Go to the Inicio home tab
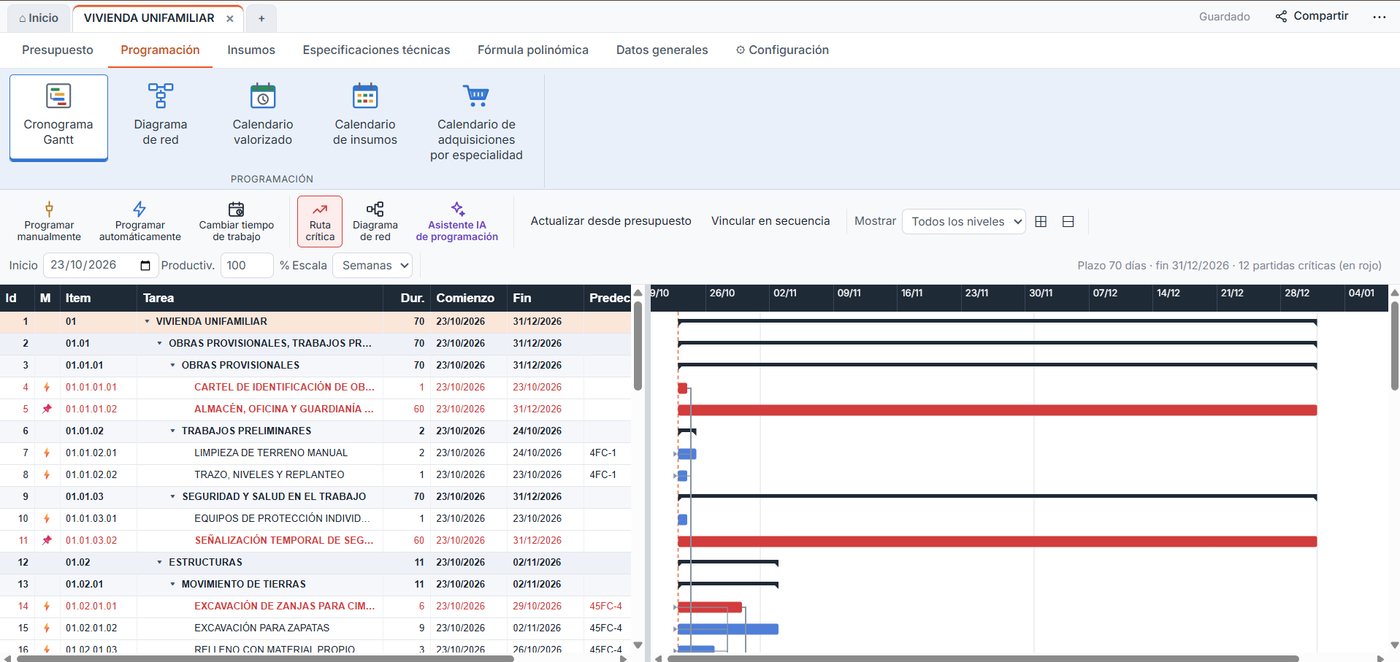The height and width of the screenshot is (662, 1400). [x=38, y=18]
